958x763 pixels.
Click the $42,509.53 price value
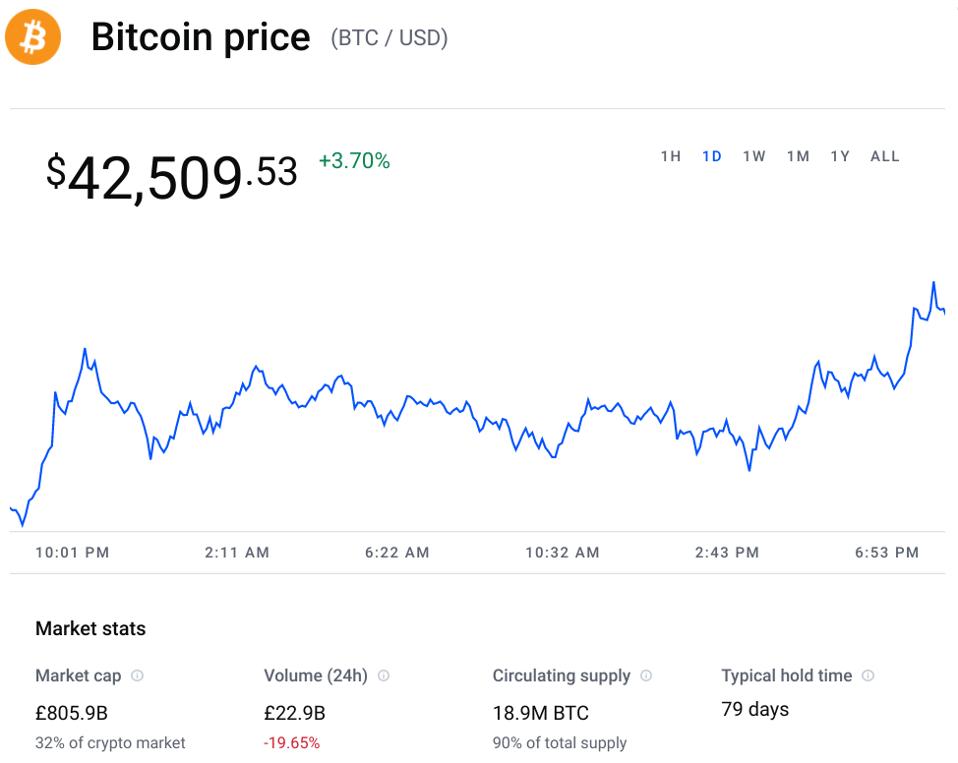click(x=172, y=177)
